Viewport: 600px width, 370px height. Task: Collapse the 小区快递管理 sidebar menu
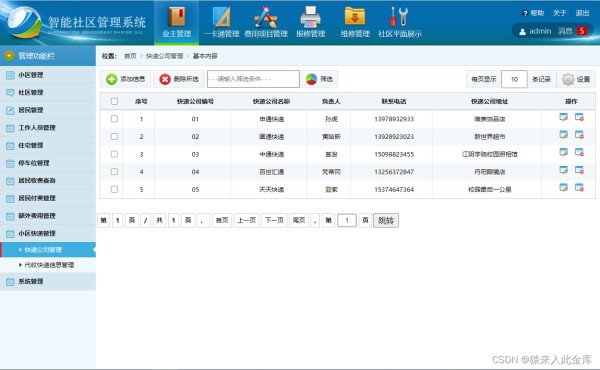point(48,233)
